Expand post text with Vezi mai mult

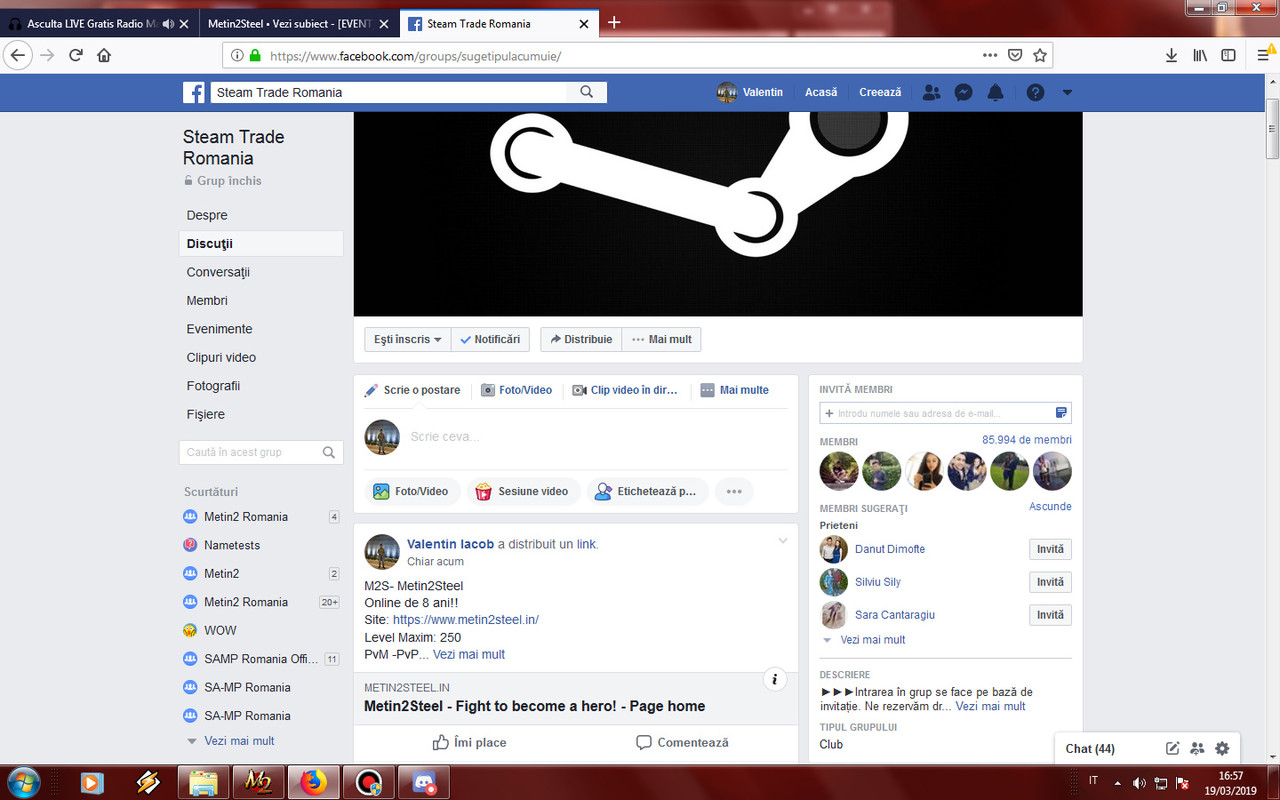469,655
